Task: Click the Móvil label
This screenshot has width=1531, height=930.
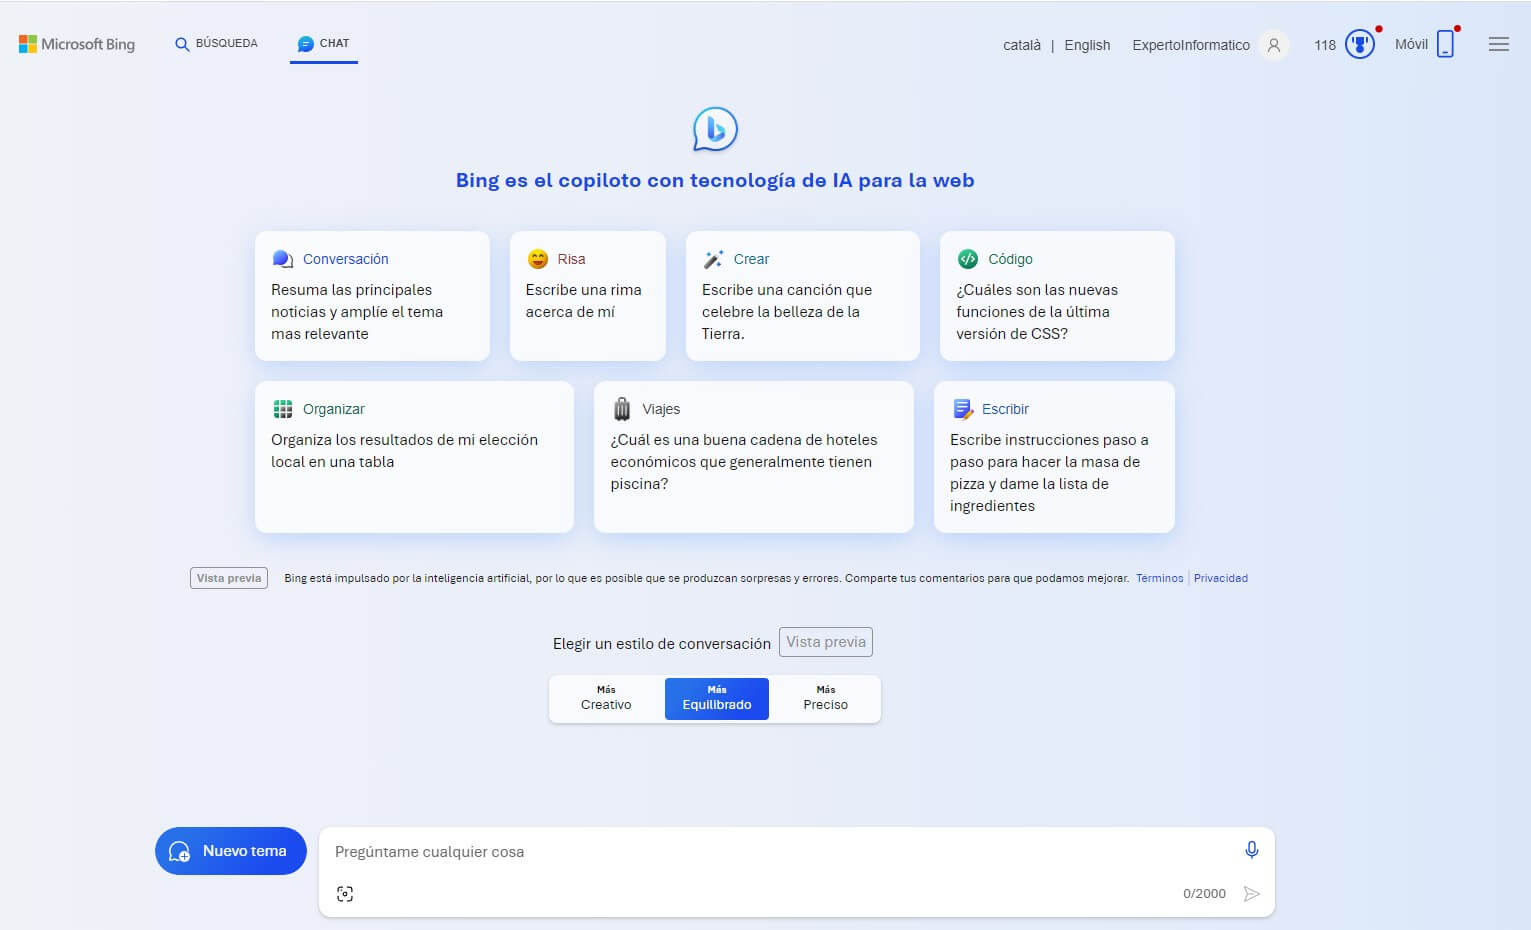Action: click(x=1411, y=44)
